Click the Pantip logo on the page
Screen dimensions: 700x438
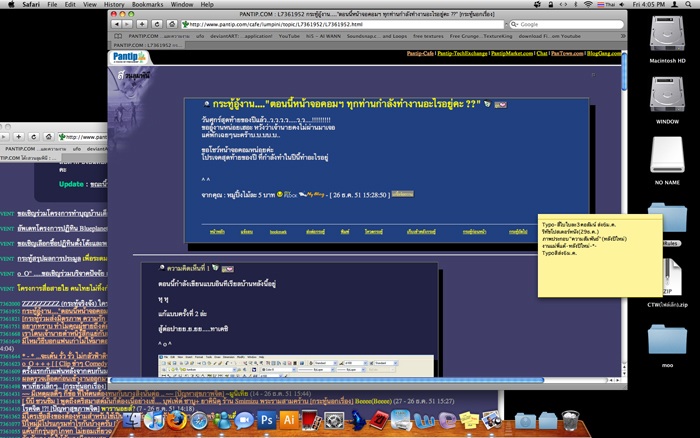(x=129, y=57)
